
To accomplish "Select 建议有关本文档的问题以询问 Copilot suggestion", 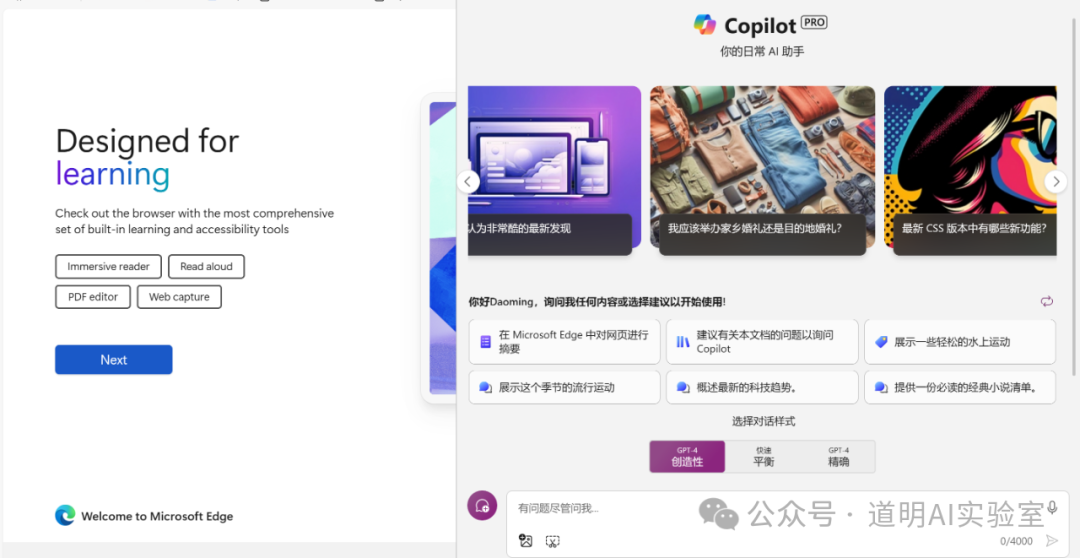I will click(x=762, y=342).
